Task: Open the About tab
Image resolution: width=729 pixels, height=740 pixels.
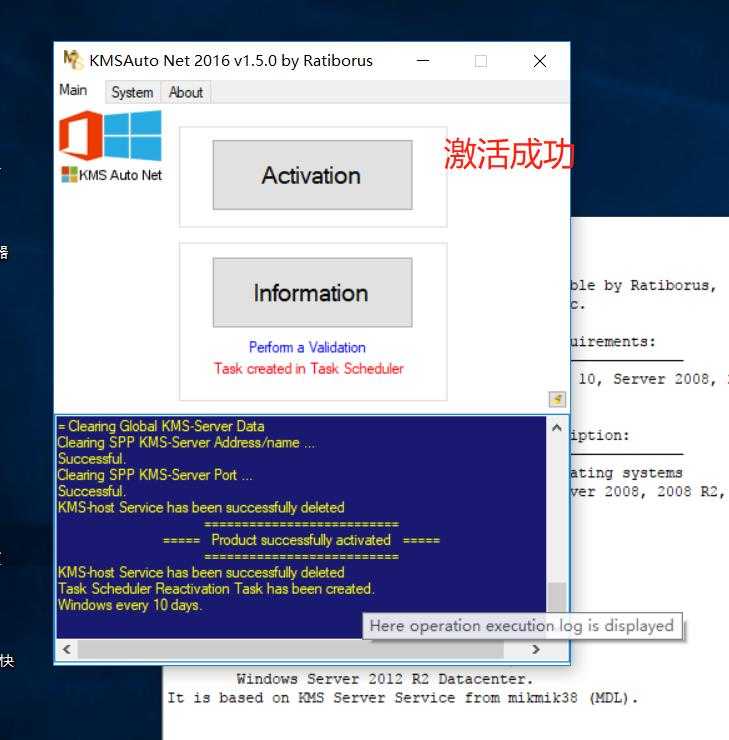Action: (186, 92)
